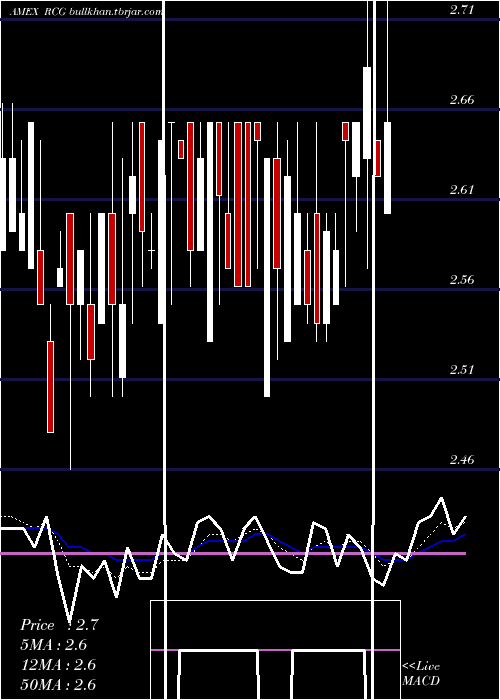The image size is (500, 700).
Task: Click the AMEX RCG bullkhan.tbrjar.com title text
Action: click(85, 12)
